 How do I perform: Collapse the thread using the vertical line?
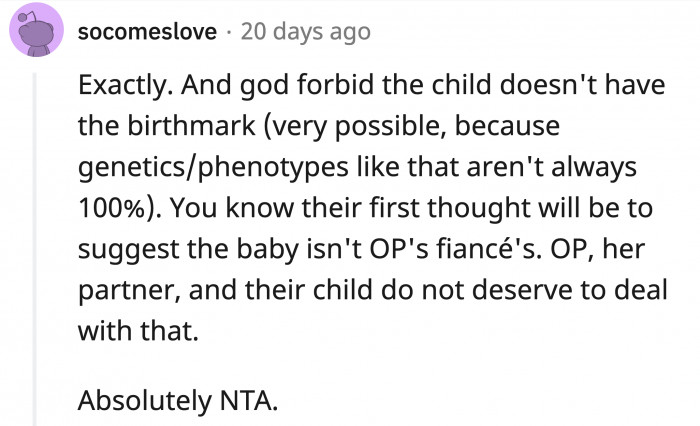(34, 249)
